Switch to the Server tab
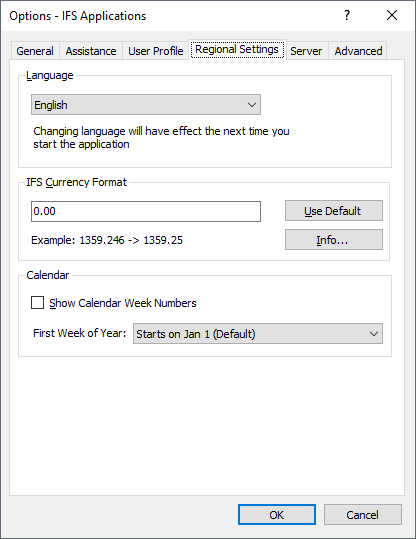416x539 pixels. [306, 51]
